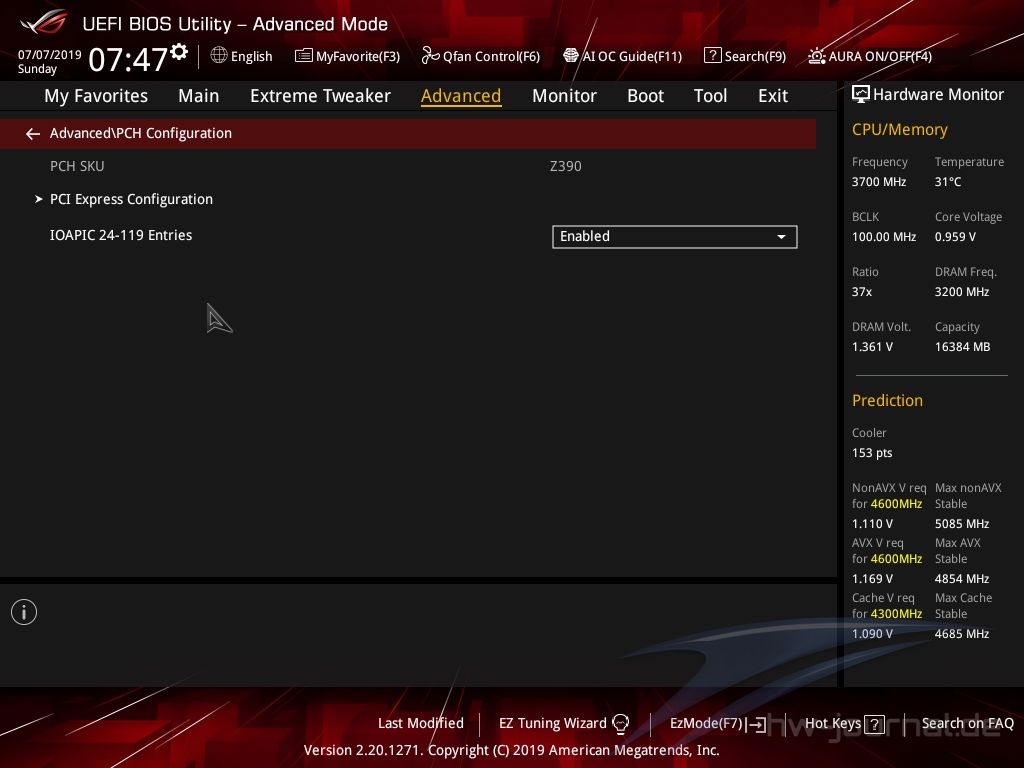Toggle AURA ON/OFF light icon
Image resolution: width=1024 pixels, height=768 pixels.
click(816, 56)
